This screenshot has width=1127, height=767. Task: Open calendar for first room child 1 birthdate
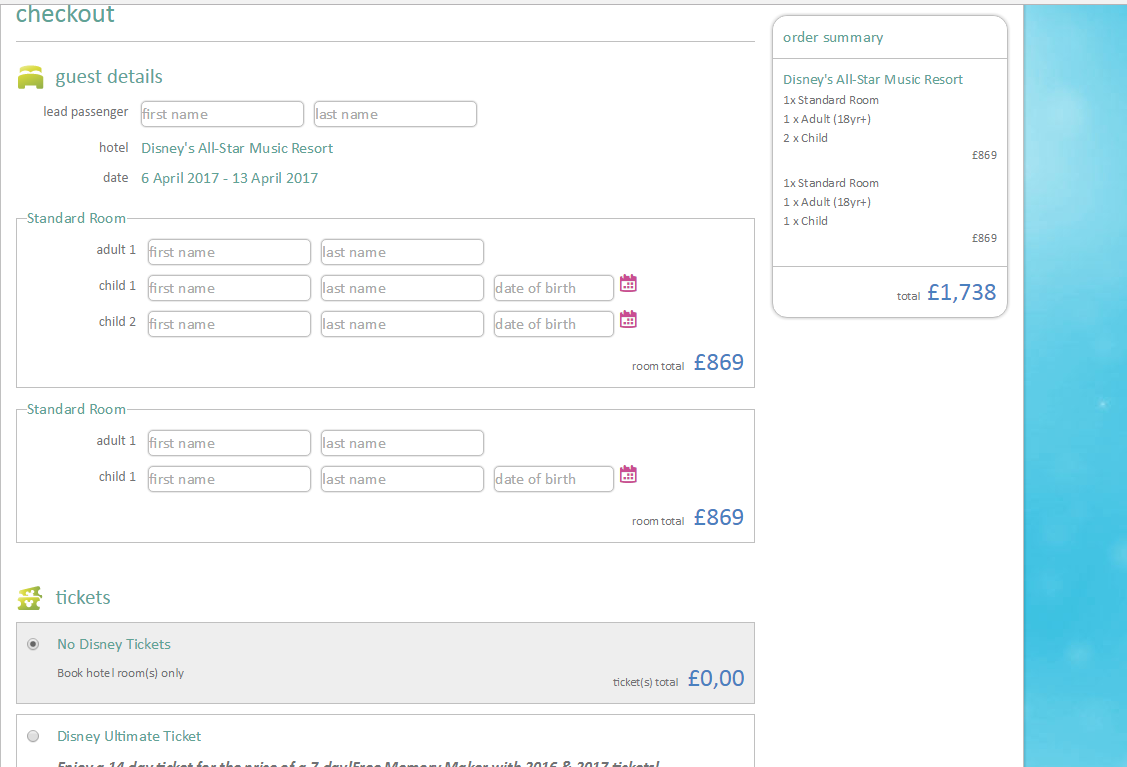628,284
